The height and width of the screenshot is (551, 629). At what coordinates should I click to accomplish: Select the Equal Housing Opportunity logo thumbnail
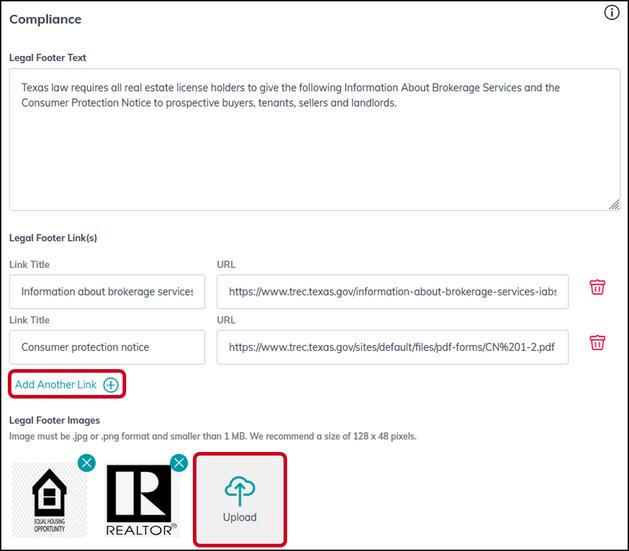point(49,500)
